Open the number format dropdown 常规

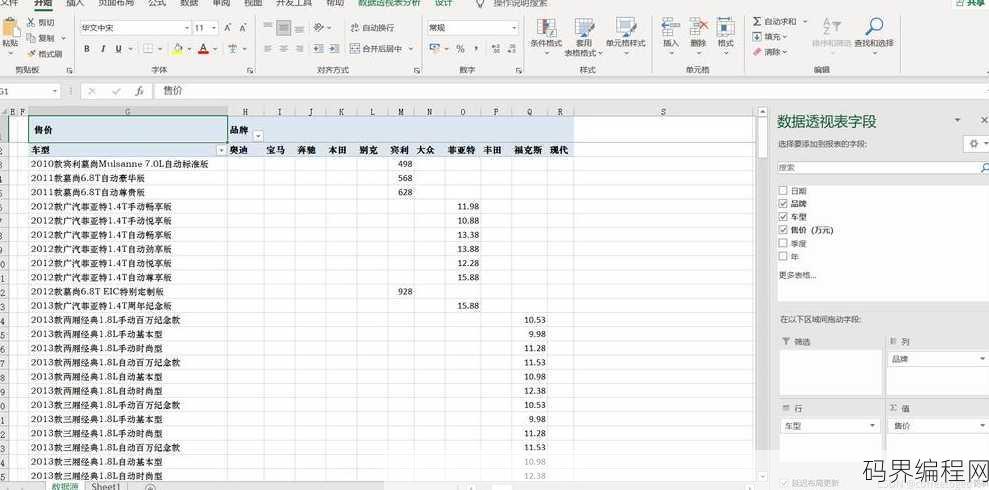[514, 28]
